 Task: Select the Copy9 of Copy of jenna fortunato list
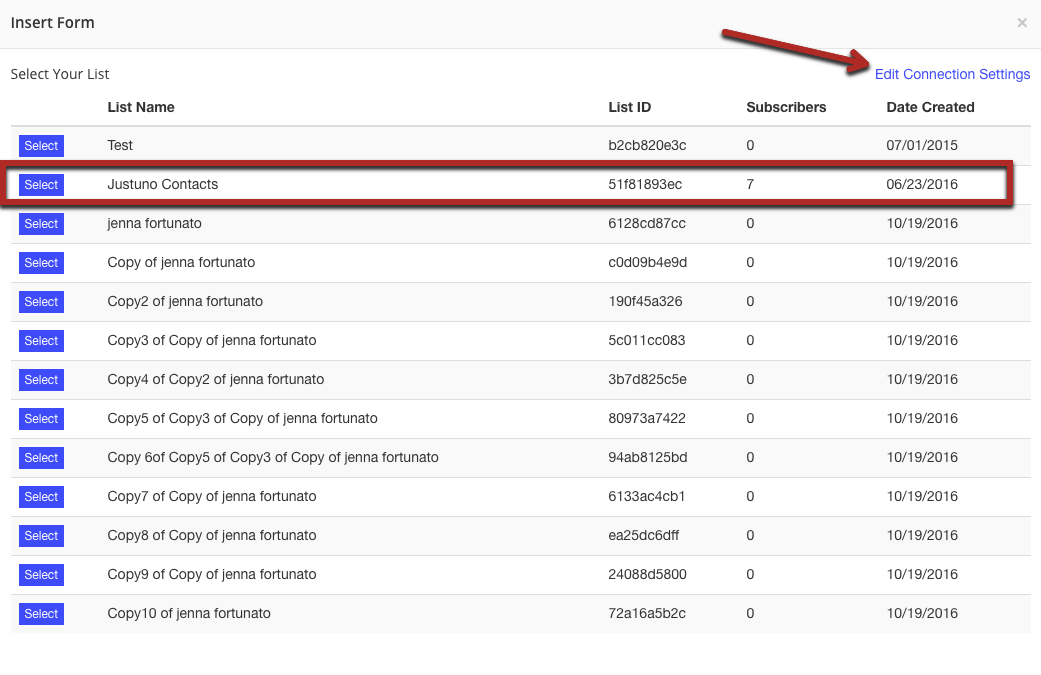[40, 574]
